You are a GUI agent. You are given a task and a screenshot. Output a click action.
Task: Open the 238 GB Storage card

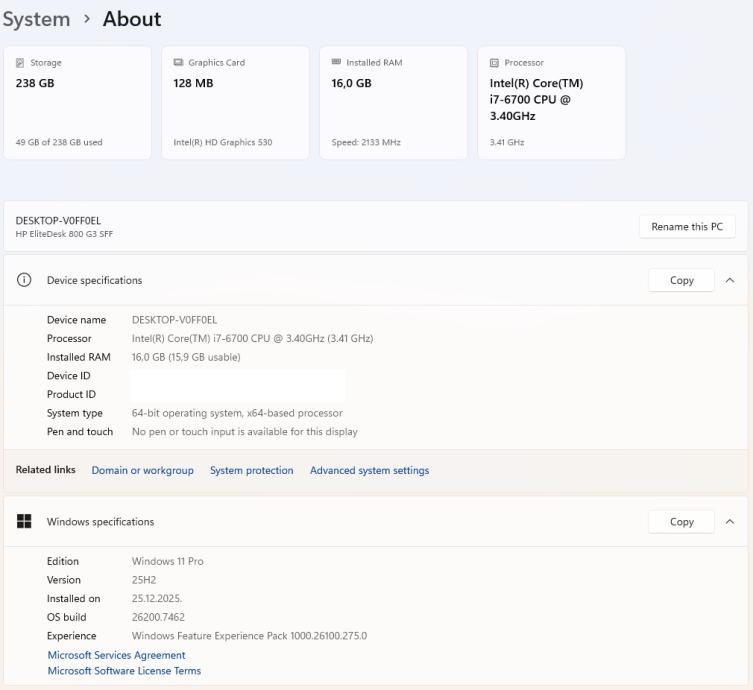pyautogui.click(x=77, y=102)
